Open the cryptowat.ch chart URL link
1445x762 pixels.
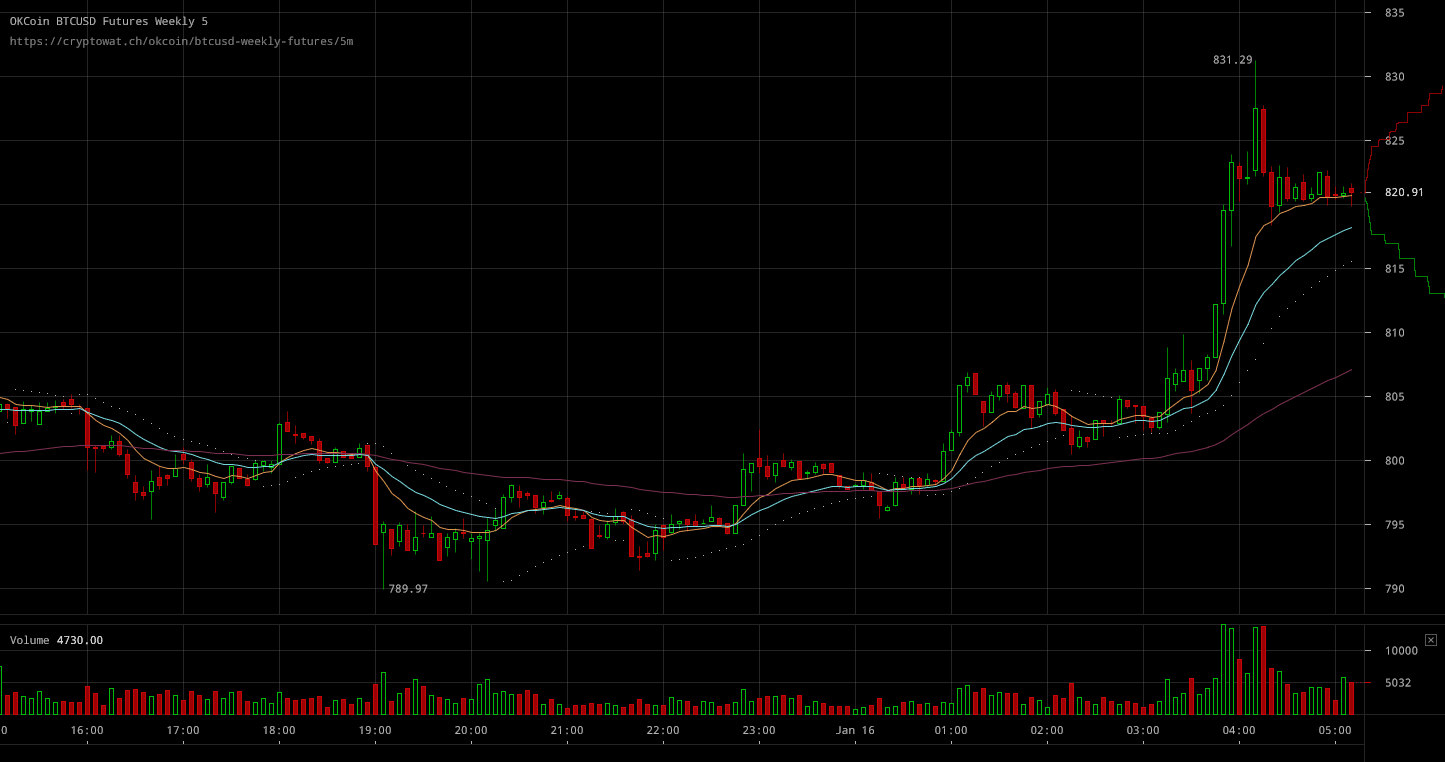(181, 41)
